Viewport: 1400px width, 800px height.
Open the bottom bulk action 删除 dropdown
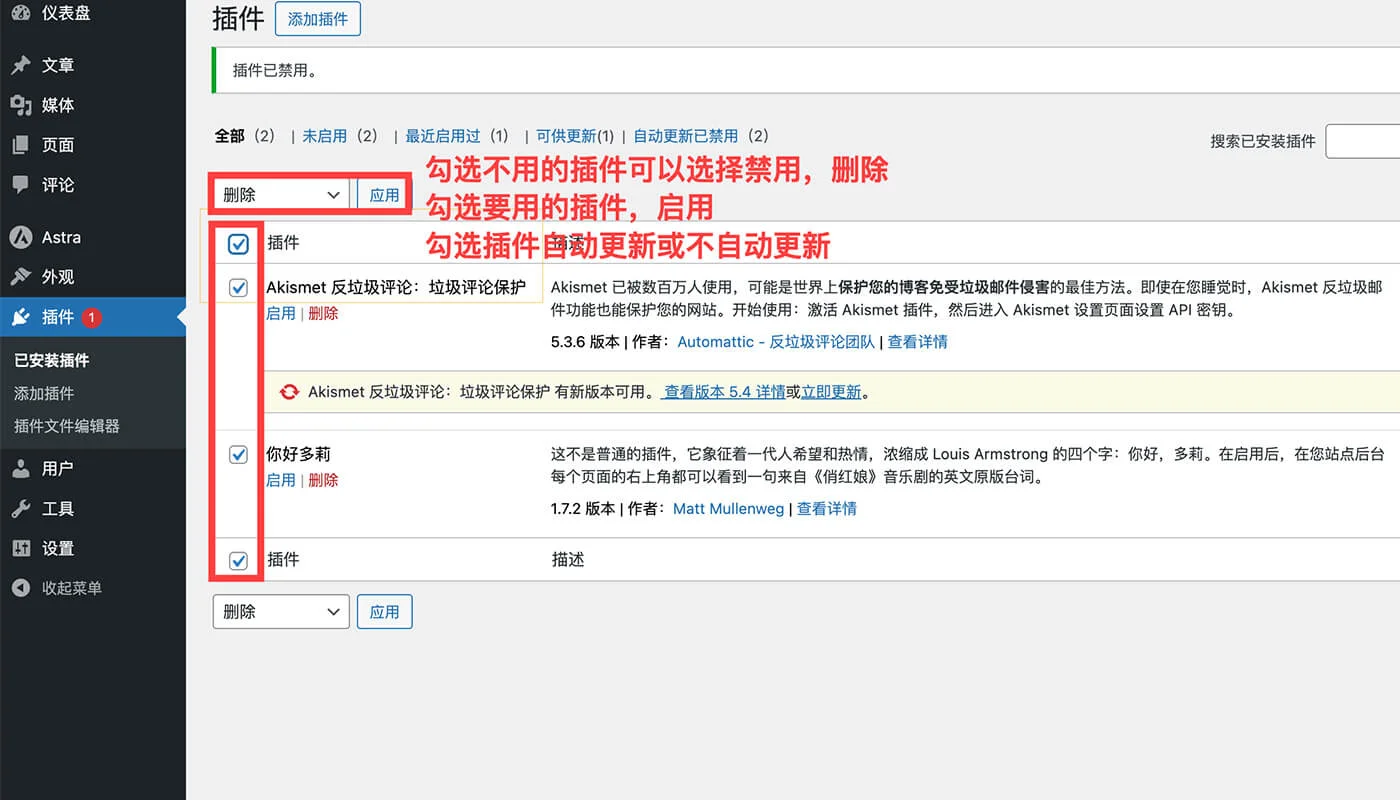point(280,612)
